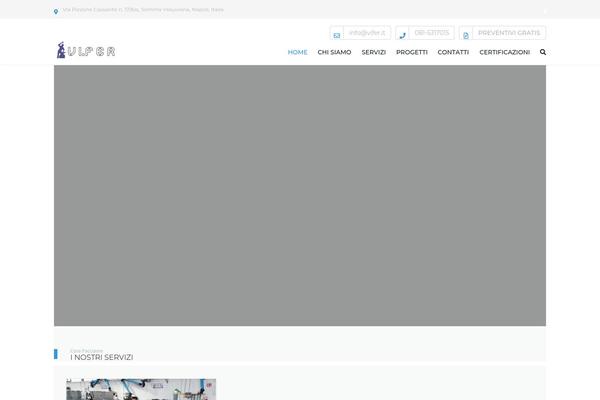Open the info@ulfer.it email link
The width and height of the screenshot is (600, 400).
point(367,33)
